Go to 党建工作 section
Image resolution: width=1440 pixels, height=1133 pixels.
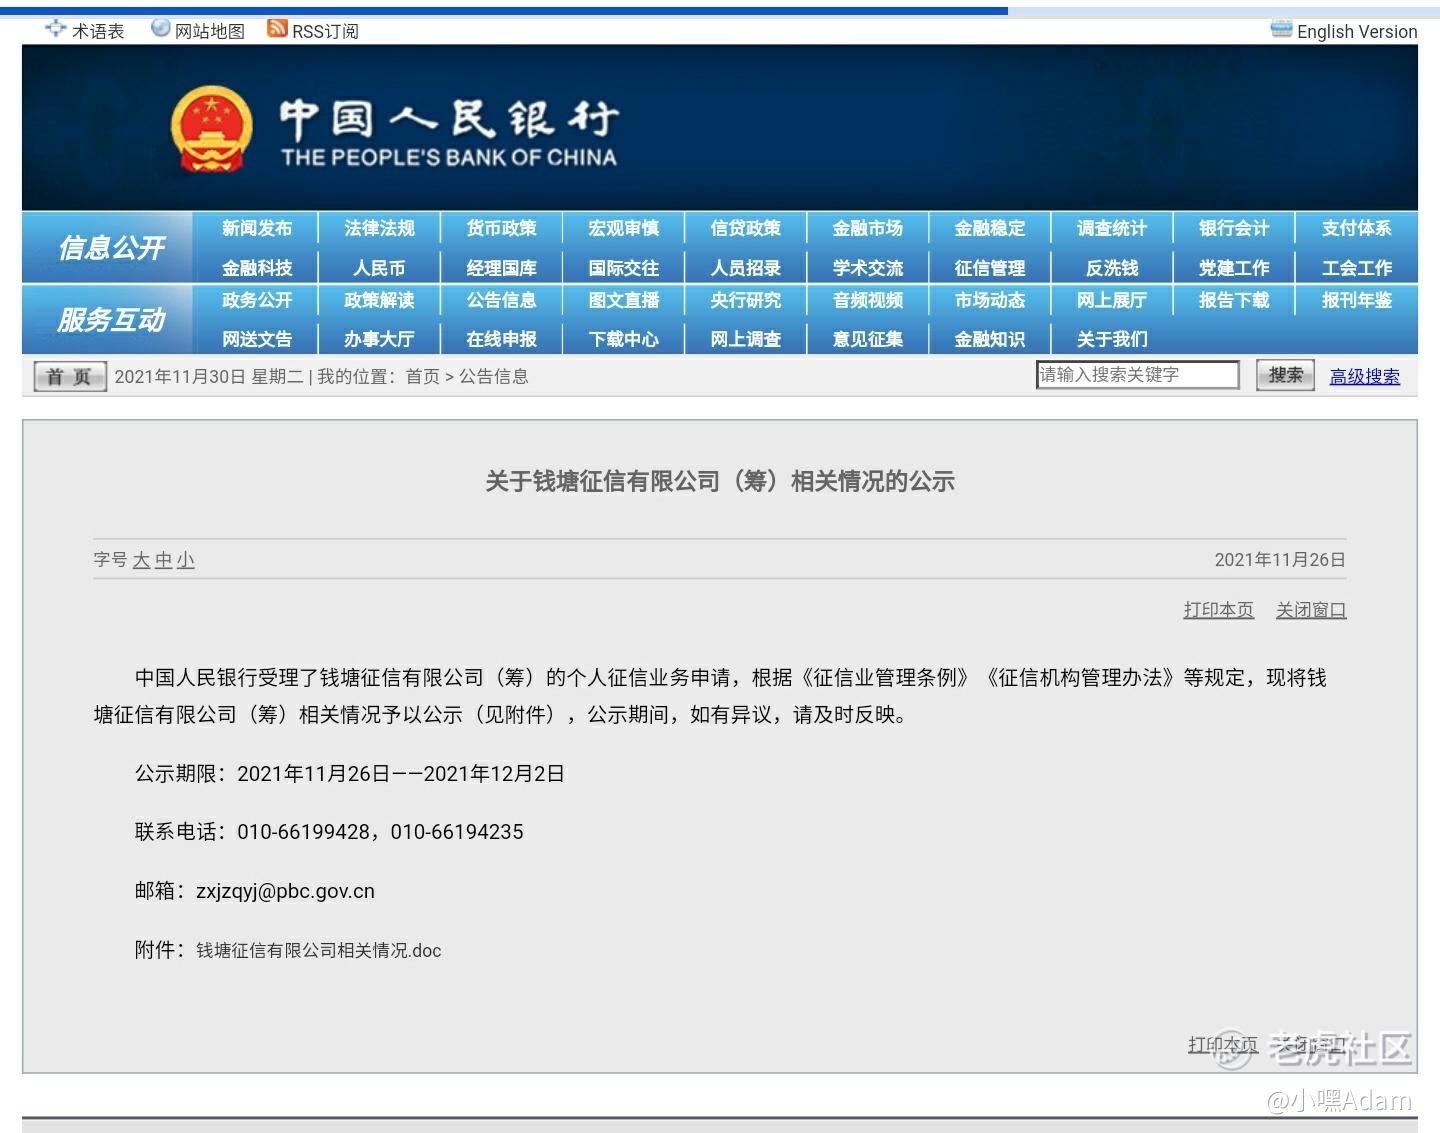click(1234, 268)
